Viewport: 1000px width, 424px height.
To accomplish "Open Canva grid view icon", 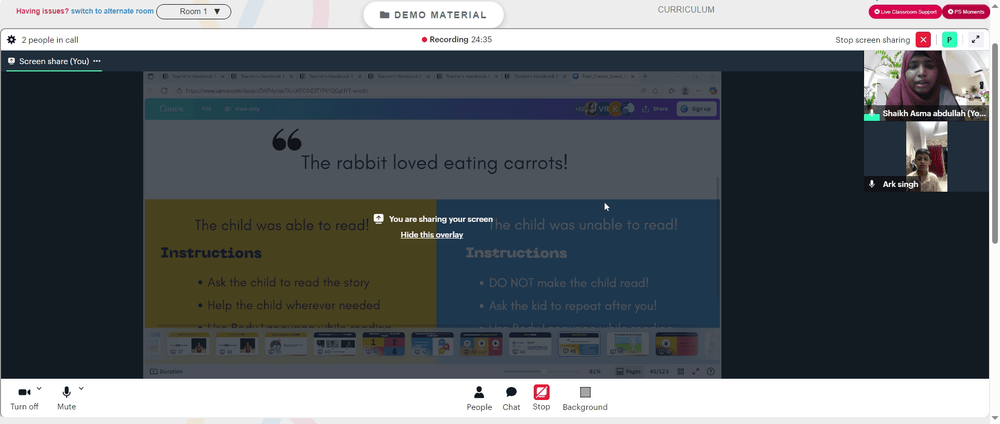I will (x=680, y=372).
